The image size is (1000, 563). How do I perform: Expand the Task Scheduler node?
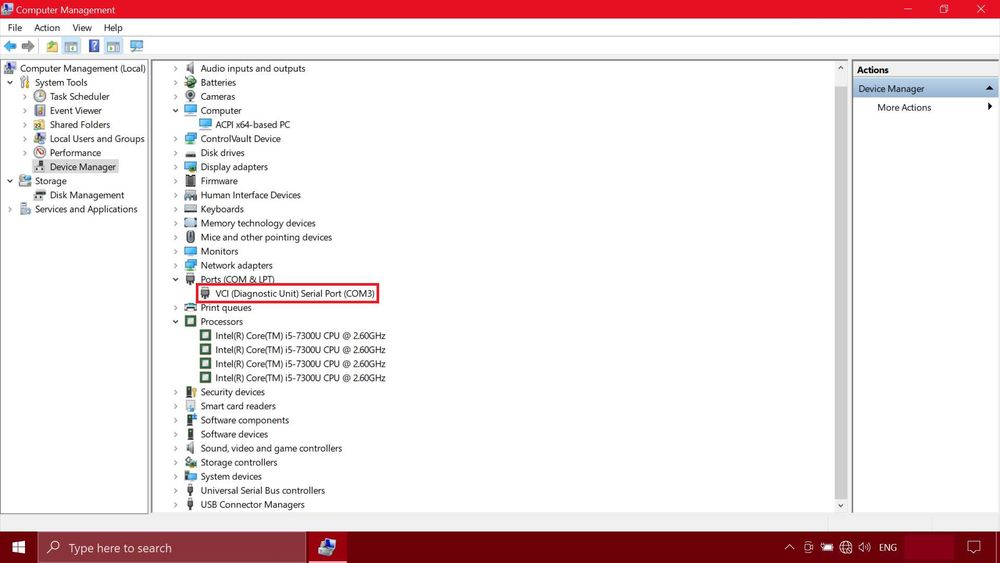tap(25, 96)
